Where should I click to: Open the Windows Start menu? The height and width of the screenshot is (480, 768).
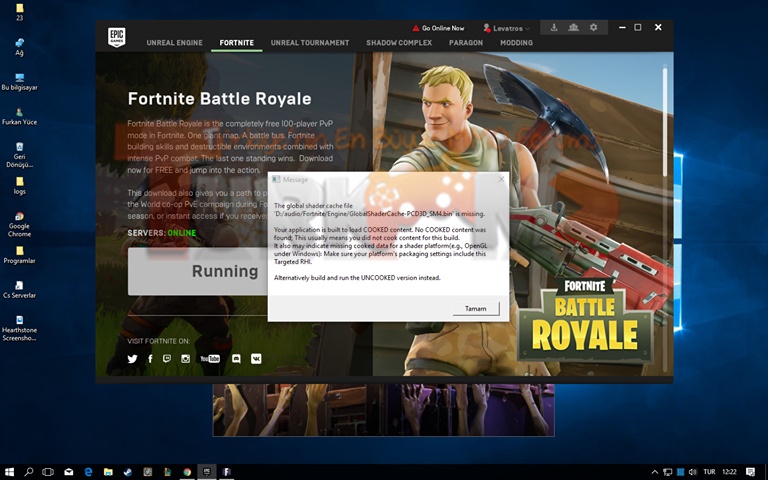tap(9, 472)
